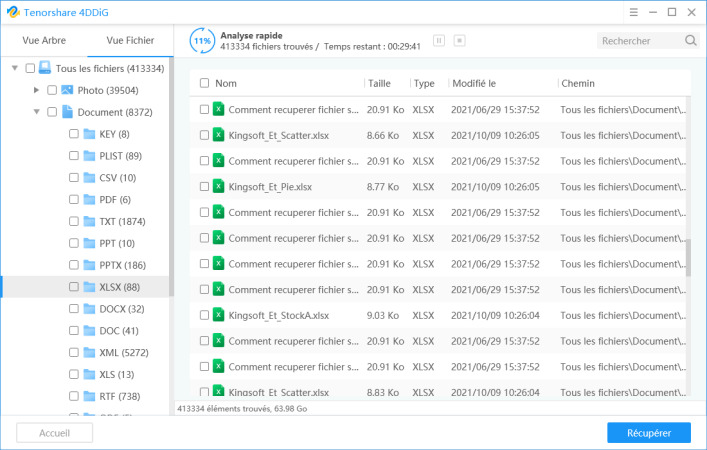Click the 2021/10/09 10:26:04 date of StockA
This screenshot has height=450, width=707.
click(x=495, y=315)
